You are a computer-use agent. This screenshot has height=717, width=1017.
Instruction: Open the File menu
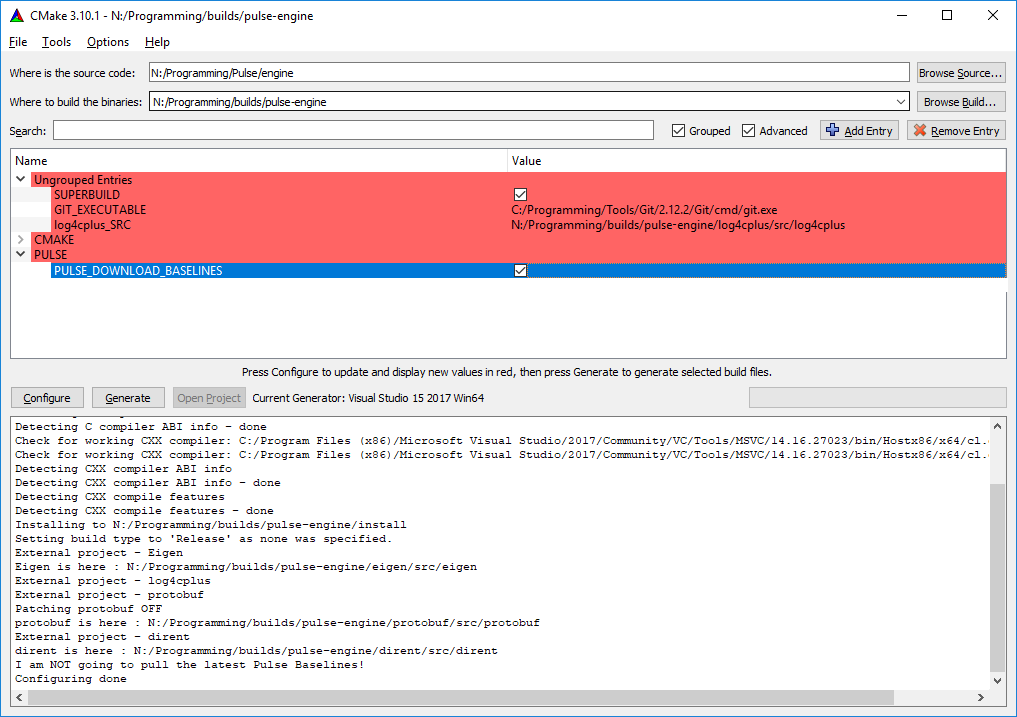point(18,42)
